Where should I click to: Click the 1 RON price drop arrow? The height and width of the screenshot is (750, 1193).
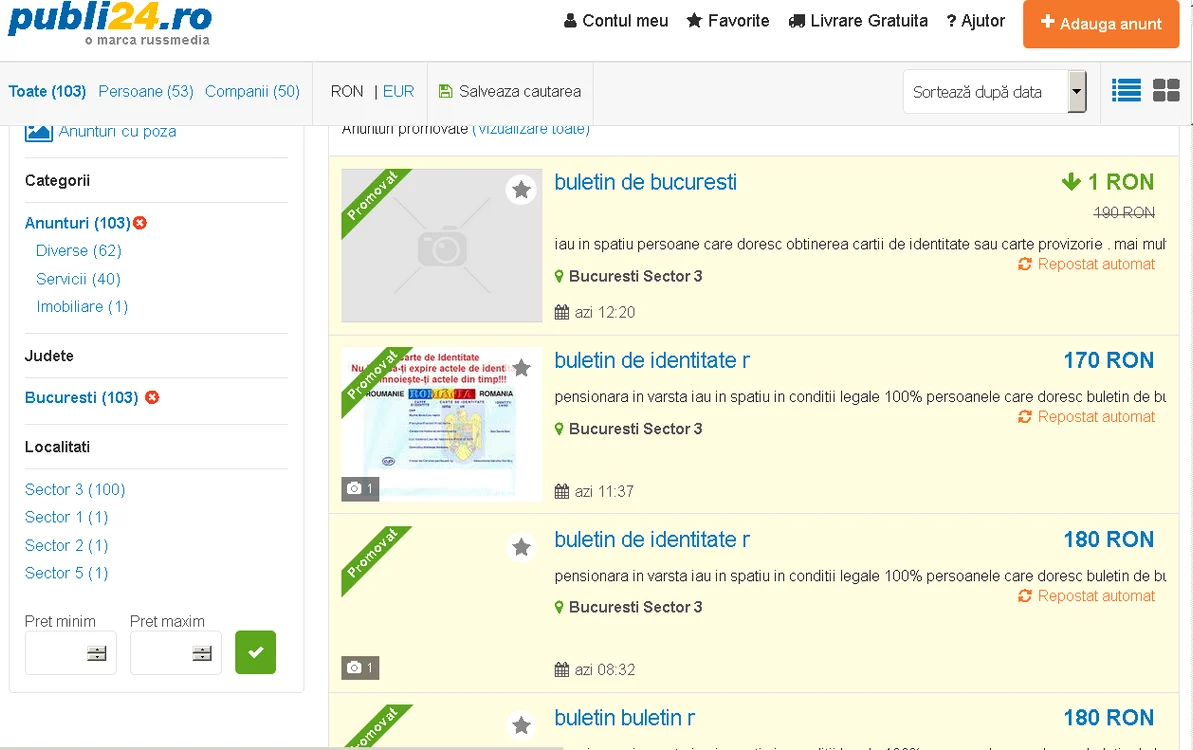[1071, 182]
